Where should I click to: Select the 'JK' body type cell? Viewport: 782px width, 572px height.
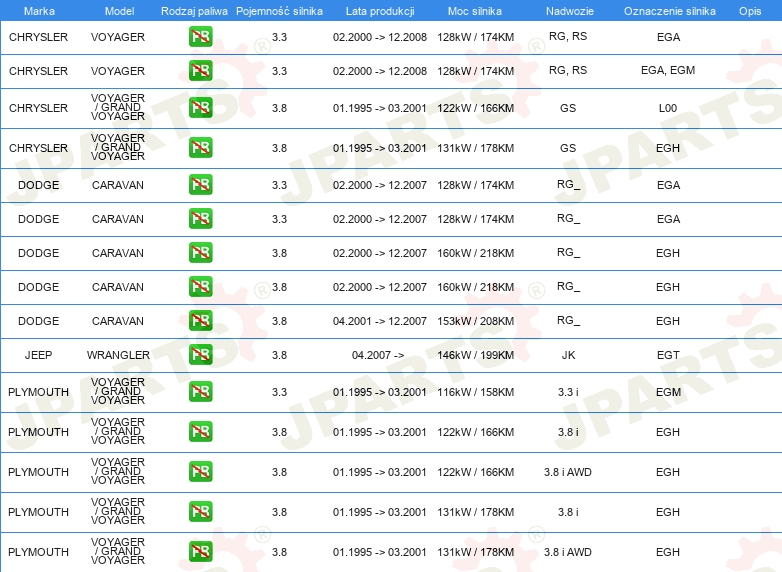coord(568,355)
